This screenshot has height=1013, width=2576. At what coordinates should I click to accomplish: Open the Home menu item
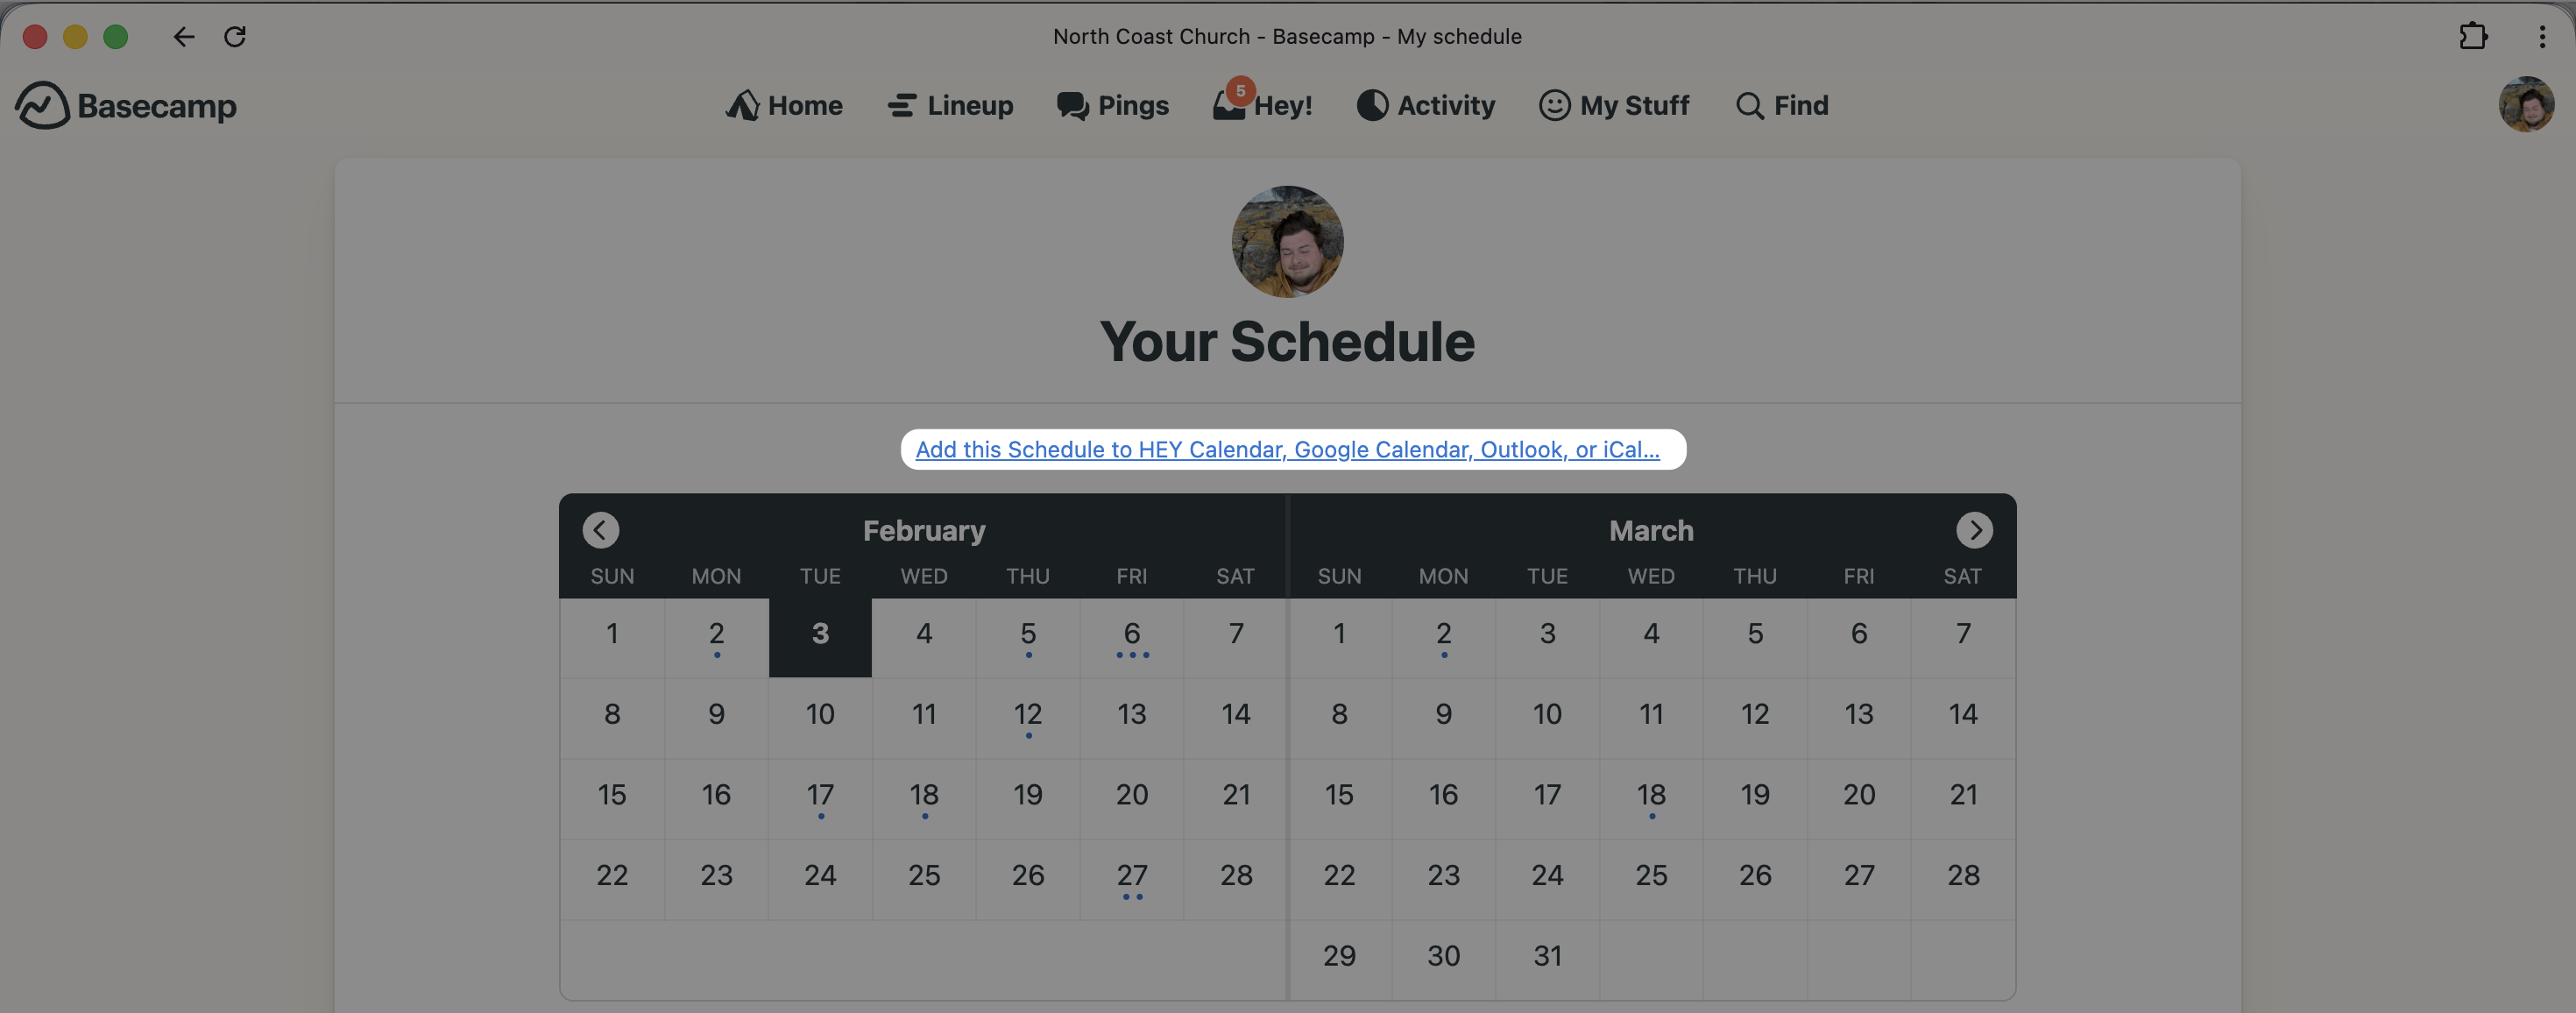tap(785, 106)
